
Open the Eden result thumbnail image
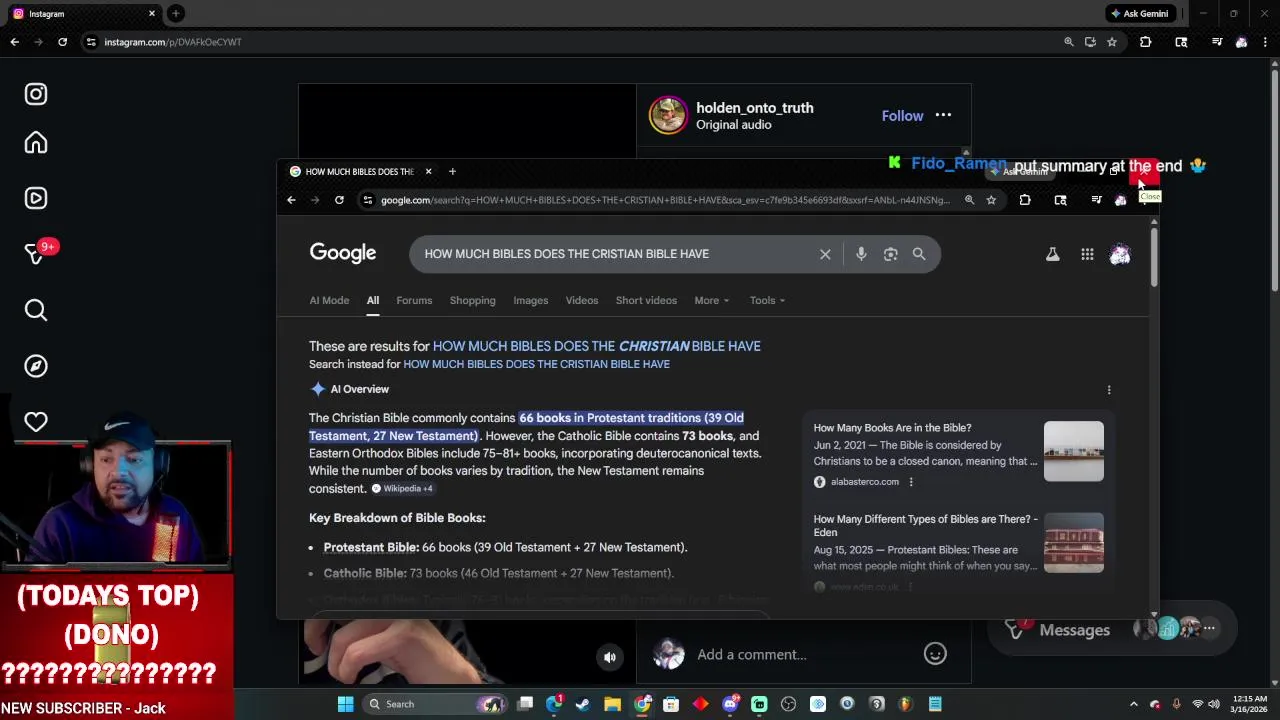[x=1073, y=542]
